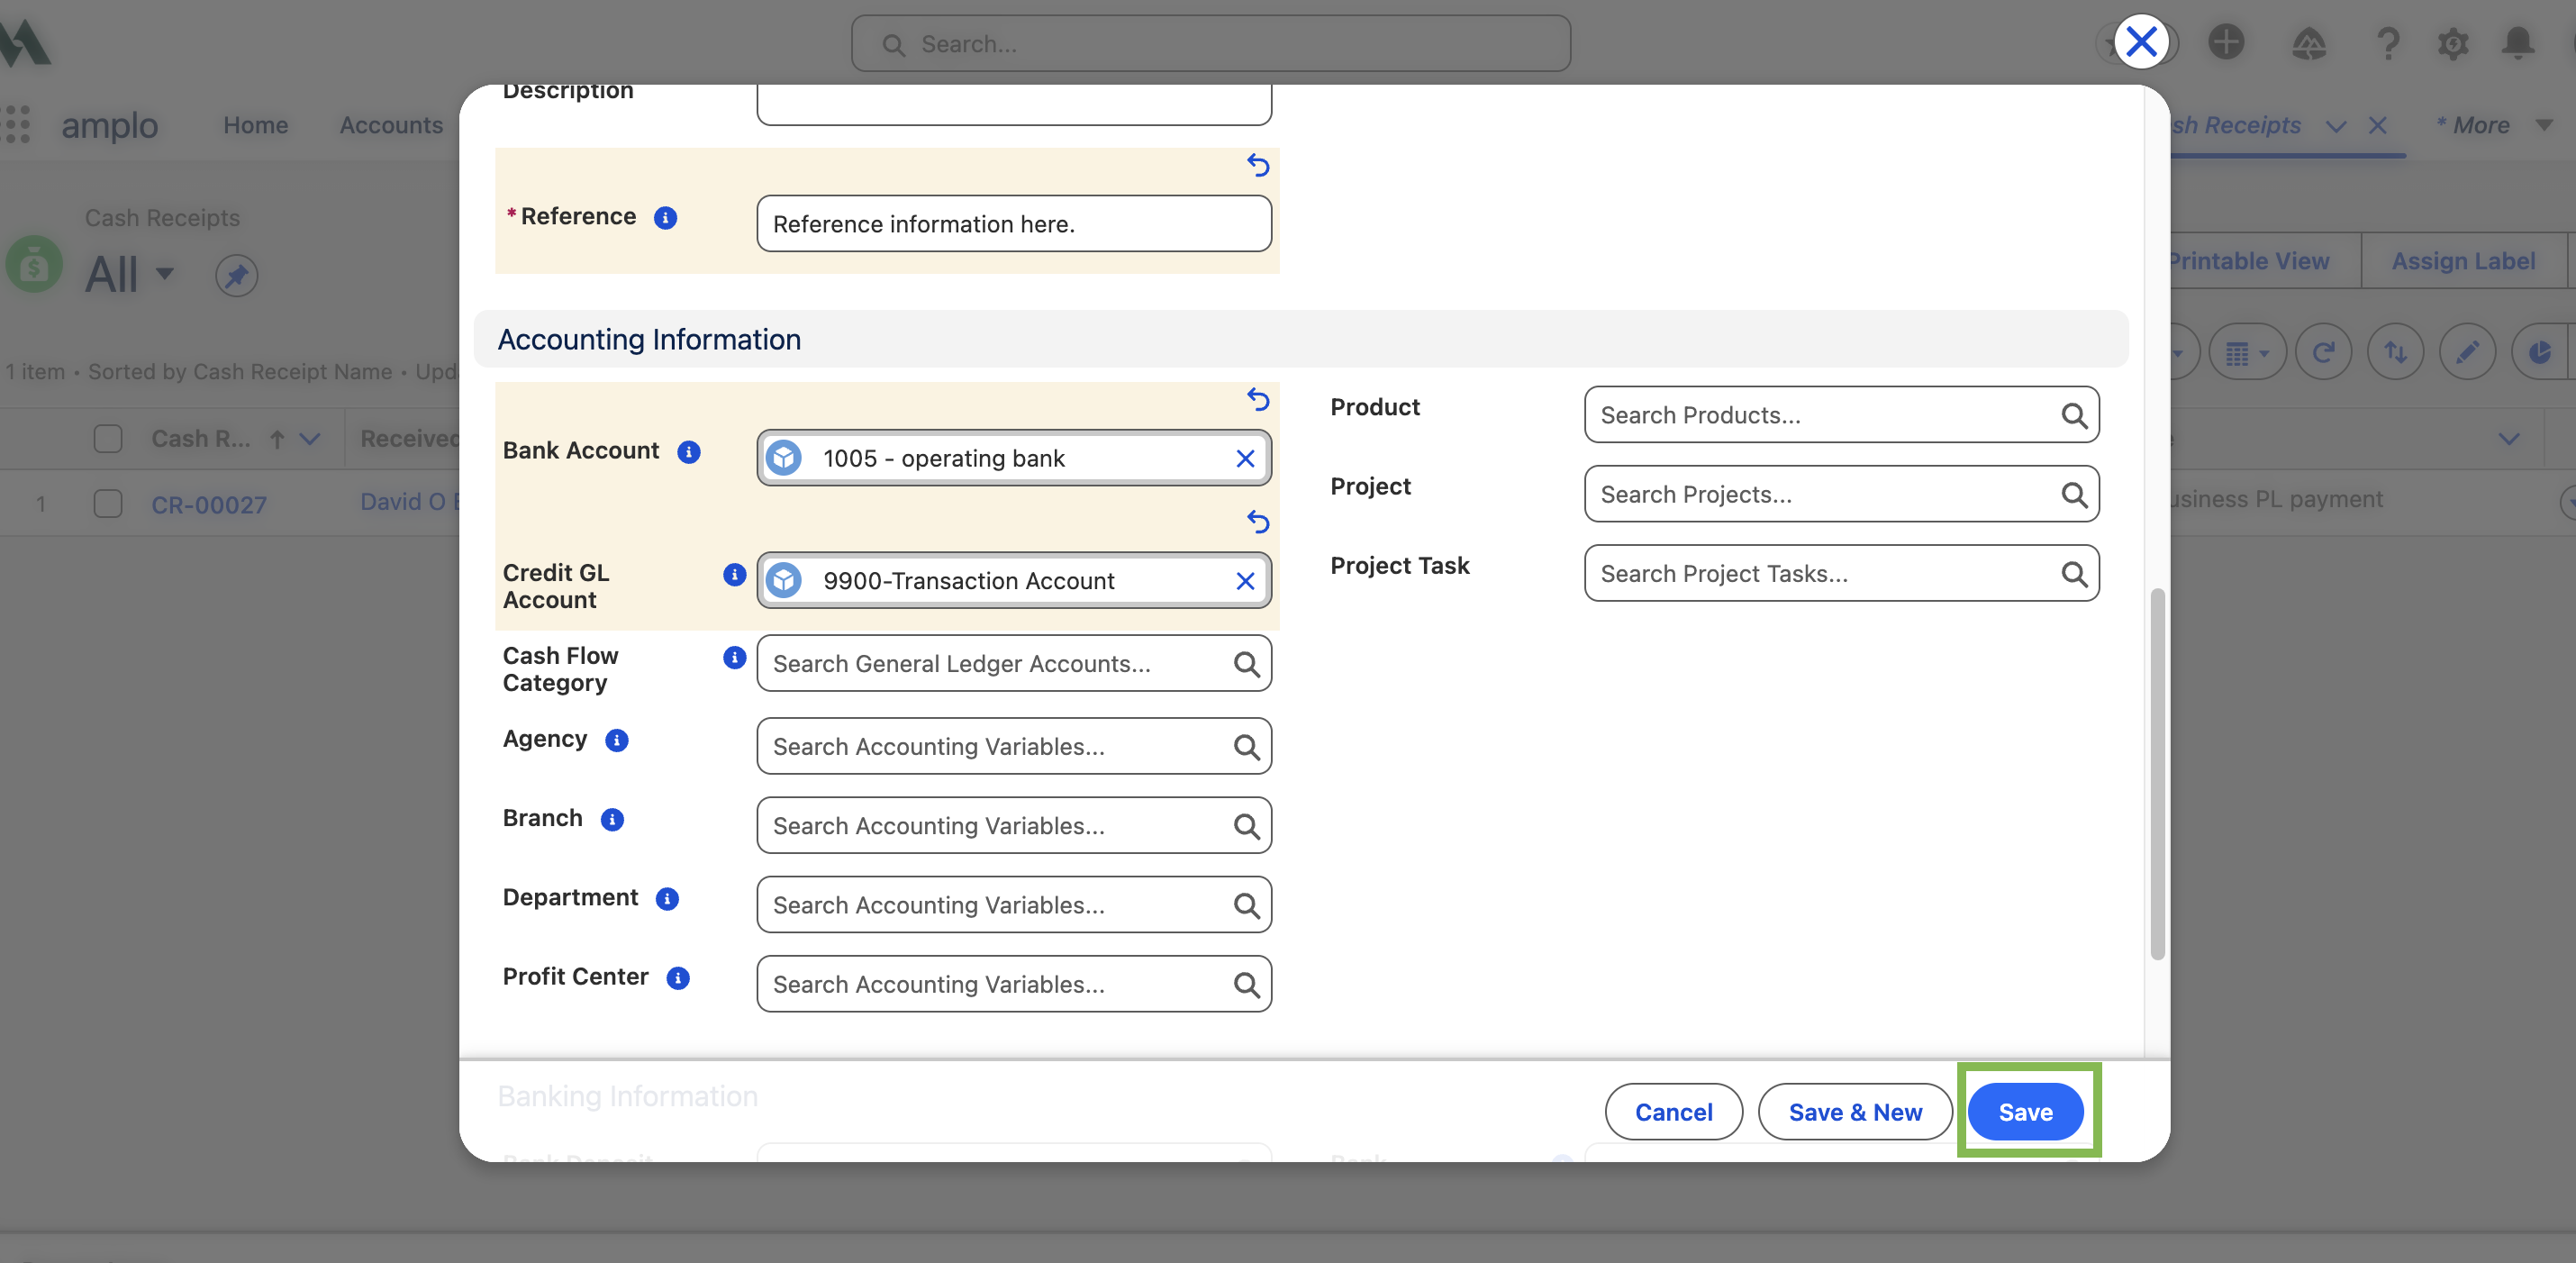Click the Assign Label button
The image size is (2576, 1263).
pyautogui.click(x=2463, y=261)
